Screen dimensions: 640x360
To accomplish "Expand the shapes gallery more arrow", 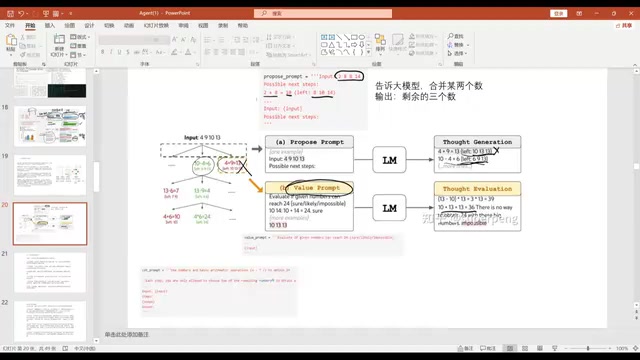I will [x=369, y=52].
